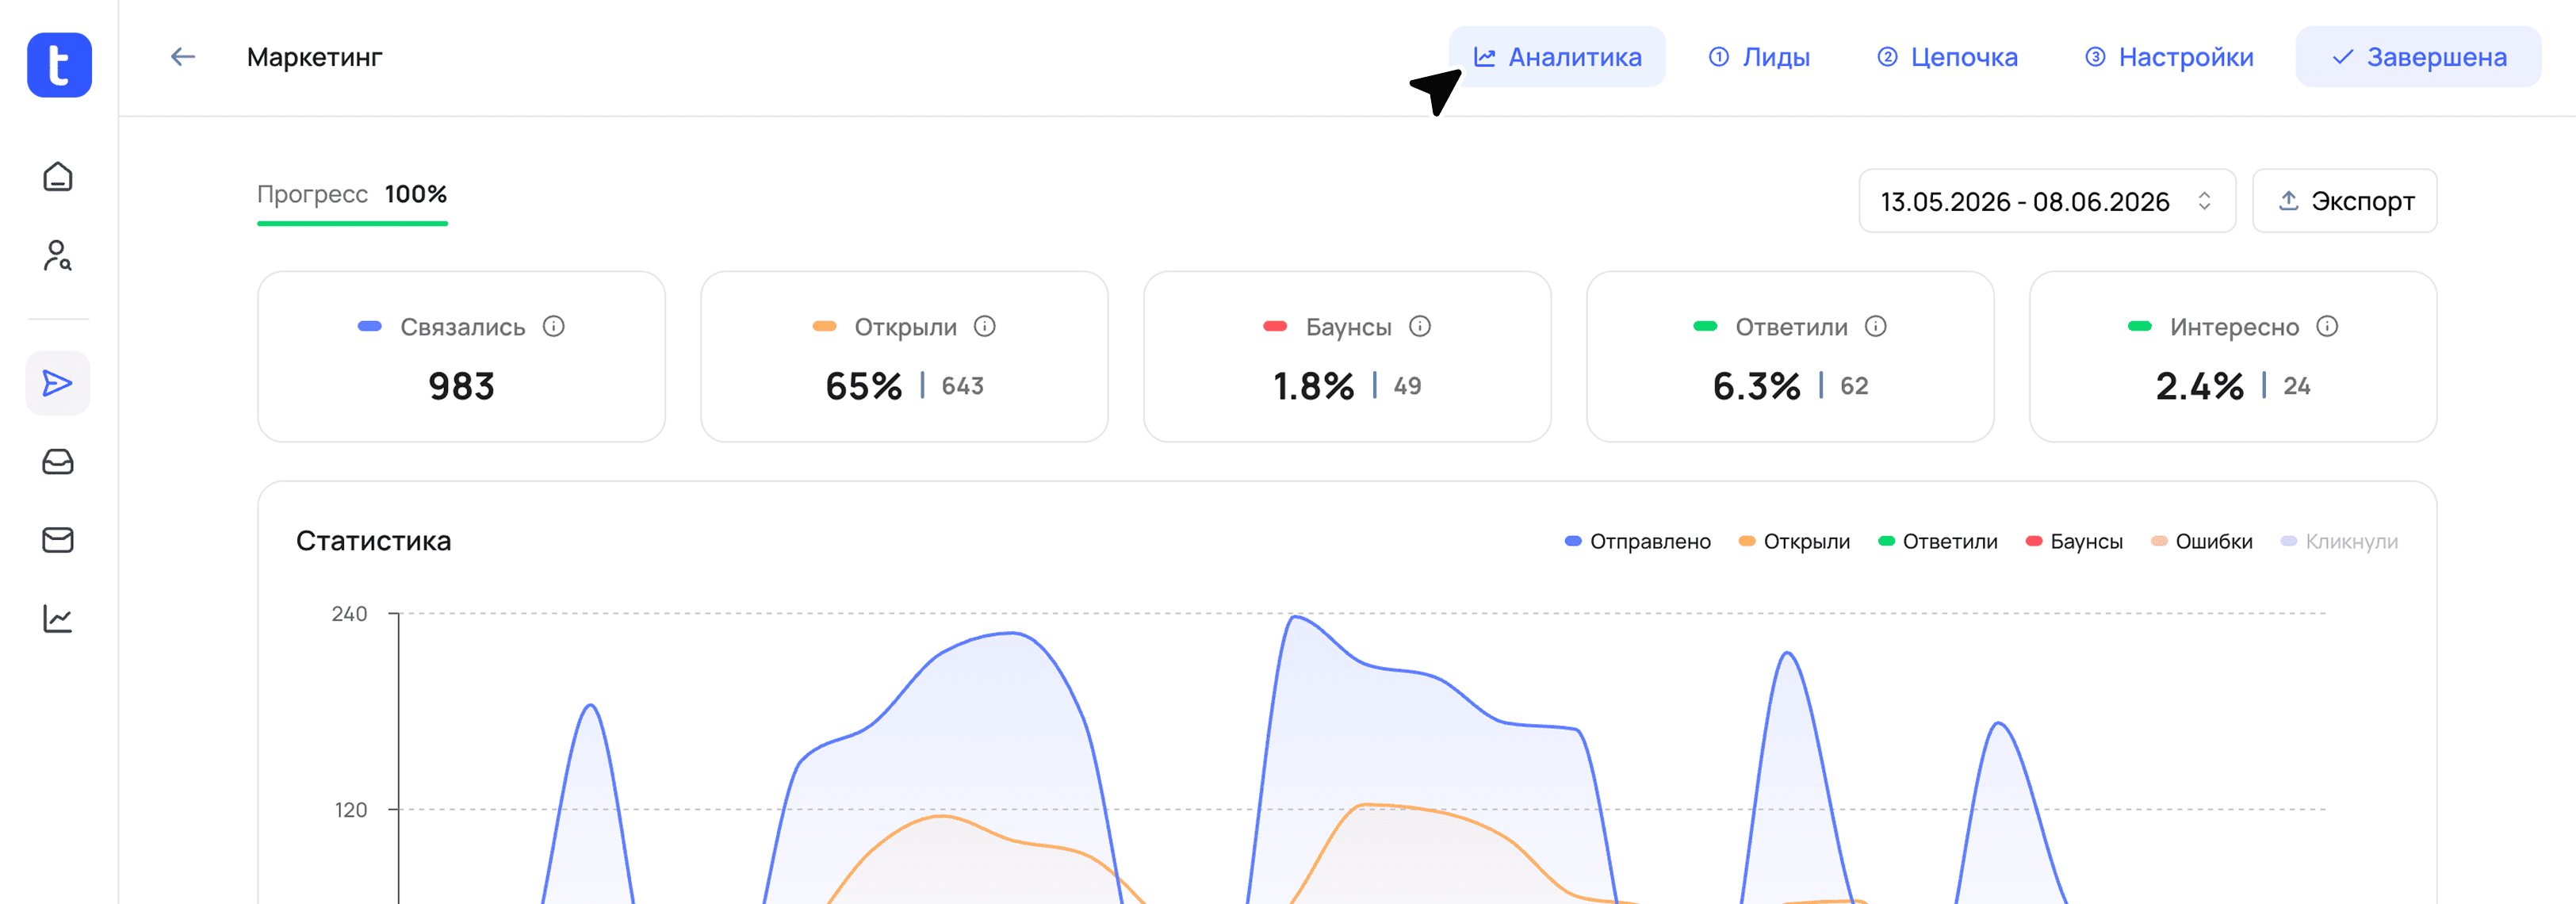Click the 24 count in Интересно card
The width and height of the screenshot is (2576, 904).
coord(2297,386)
